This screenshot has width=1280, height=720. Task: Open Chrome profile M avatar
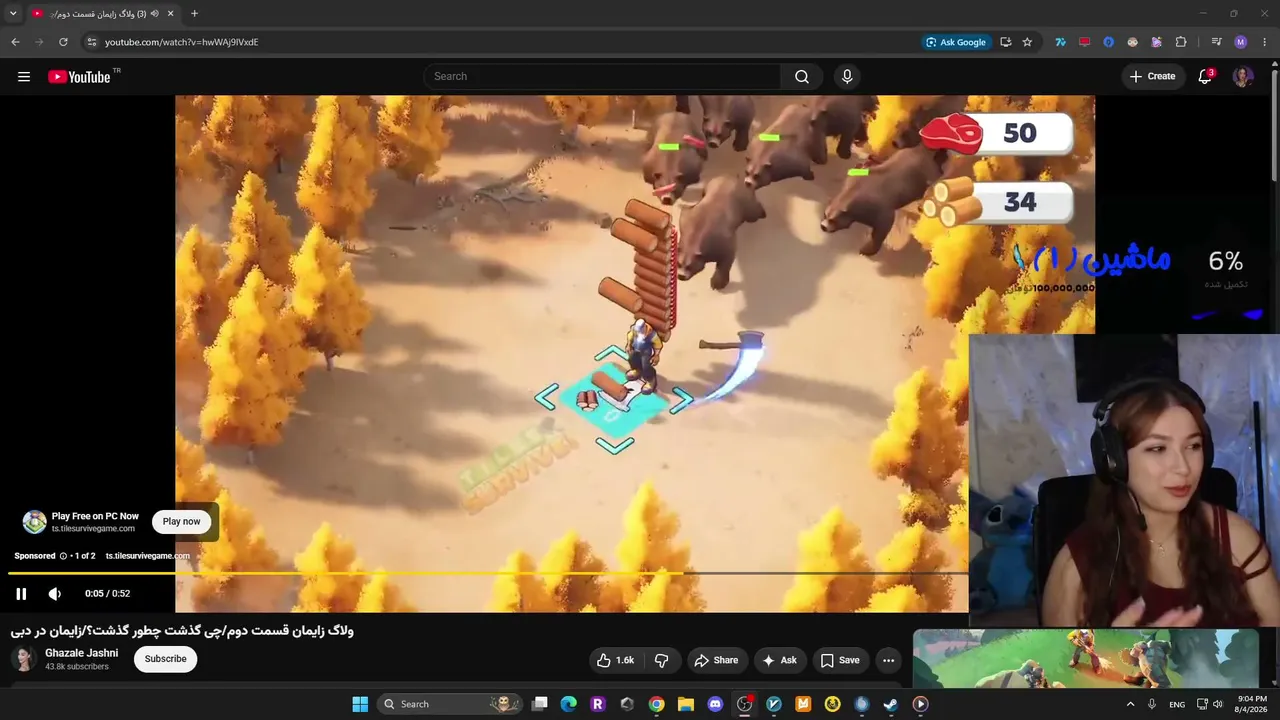pos(1241,42)
